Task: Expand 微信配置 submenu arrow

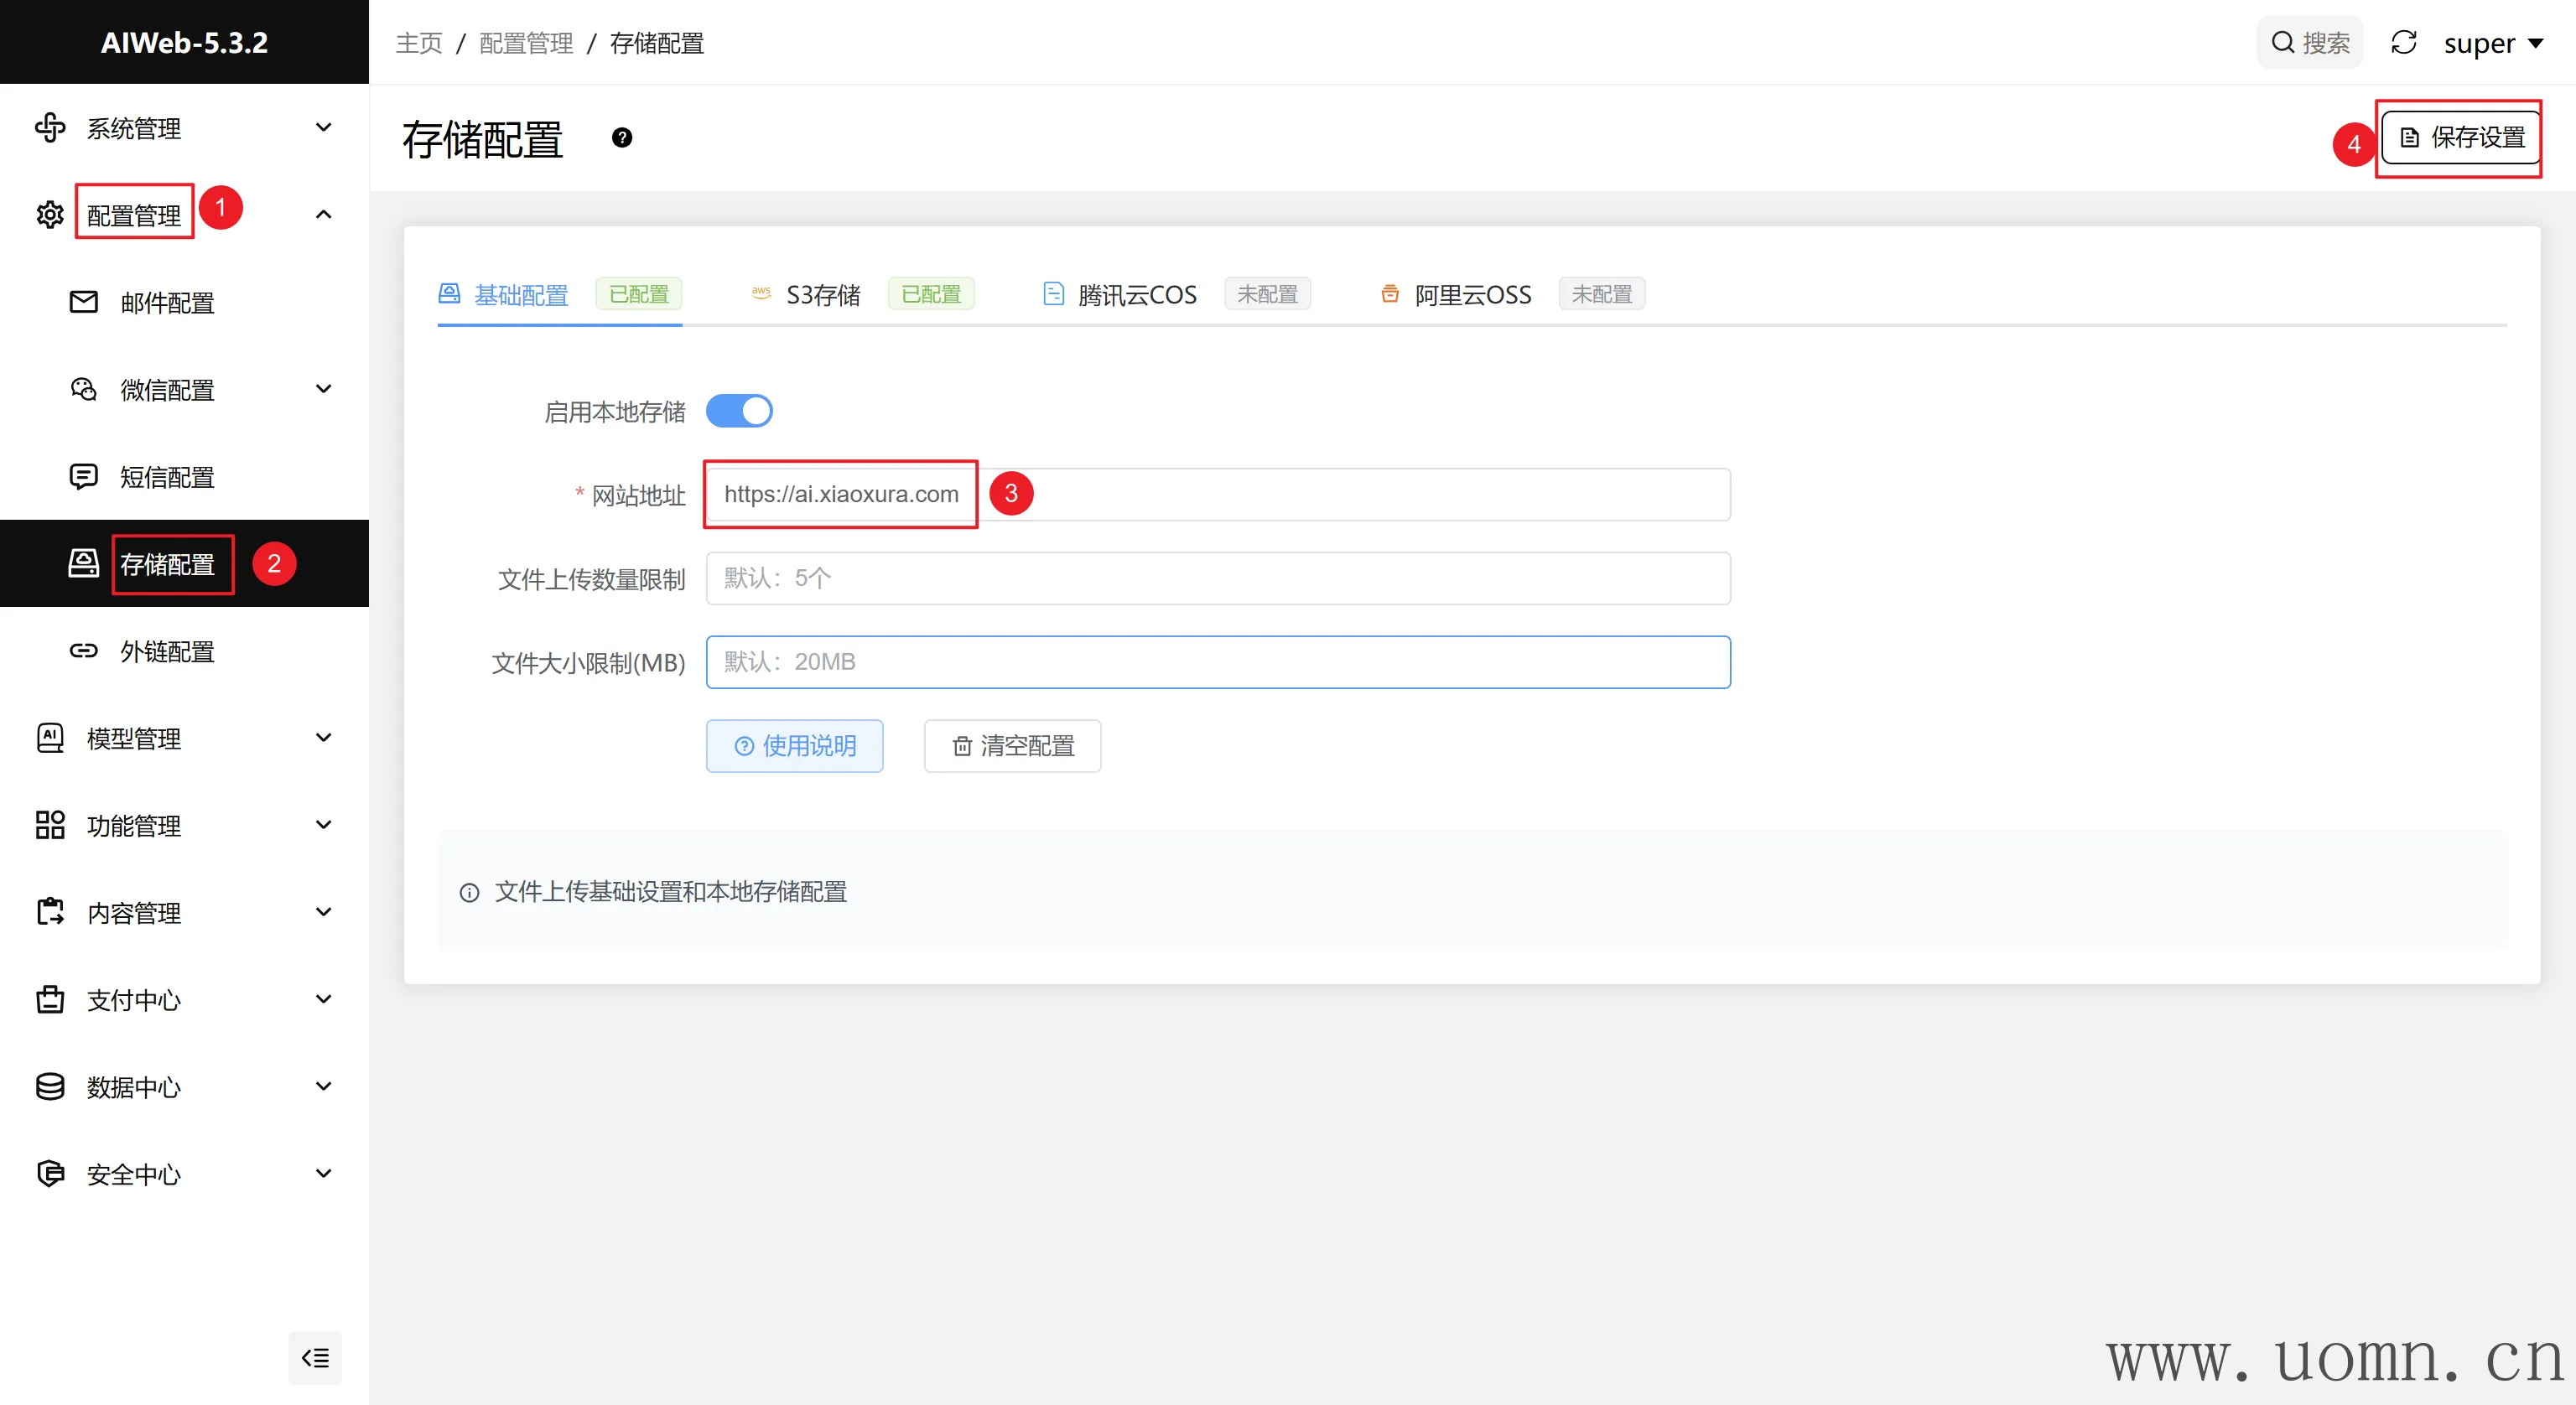Action: [323, 389]
